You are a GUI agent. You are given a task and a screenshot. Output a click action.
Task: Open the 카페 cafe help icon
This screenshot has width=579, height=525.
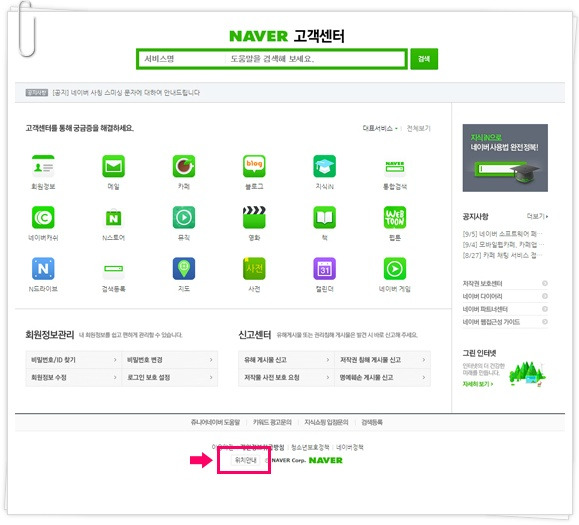[x=184, y=167]
